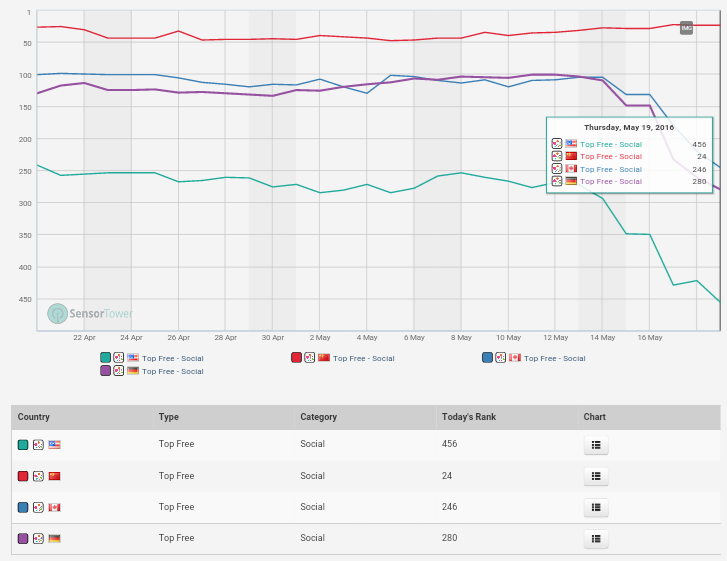Sort table by Today's Rank header
This screenshot has height=561, width=727.
pos(468,417)
